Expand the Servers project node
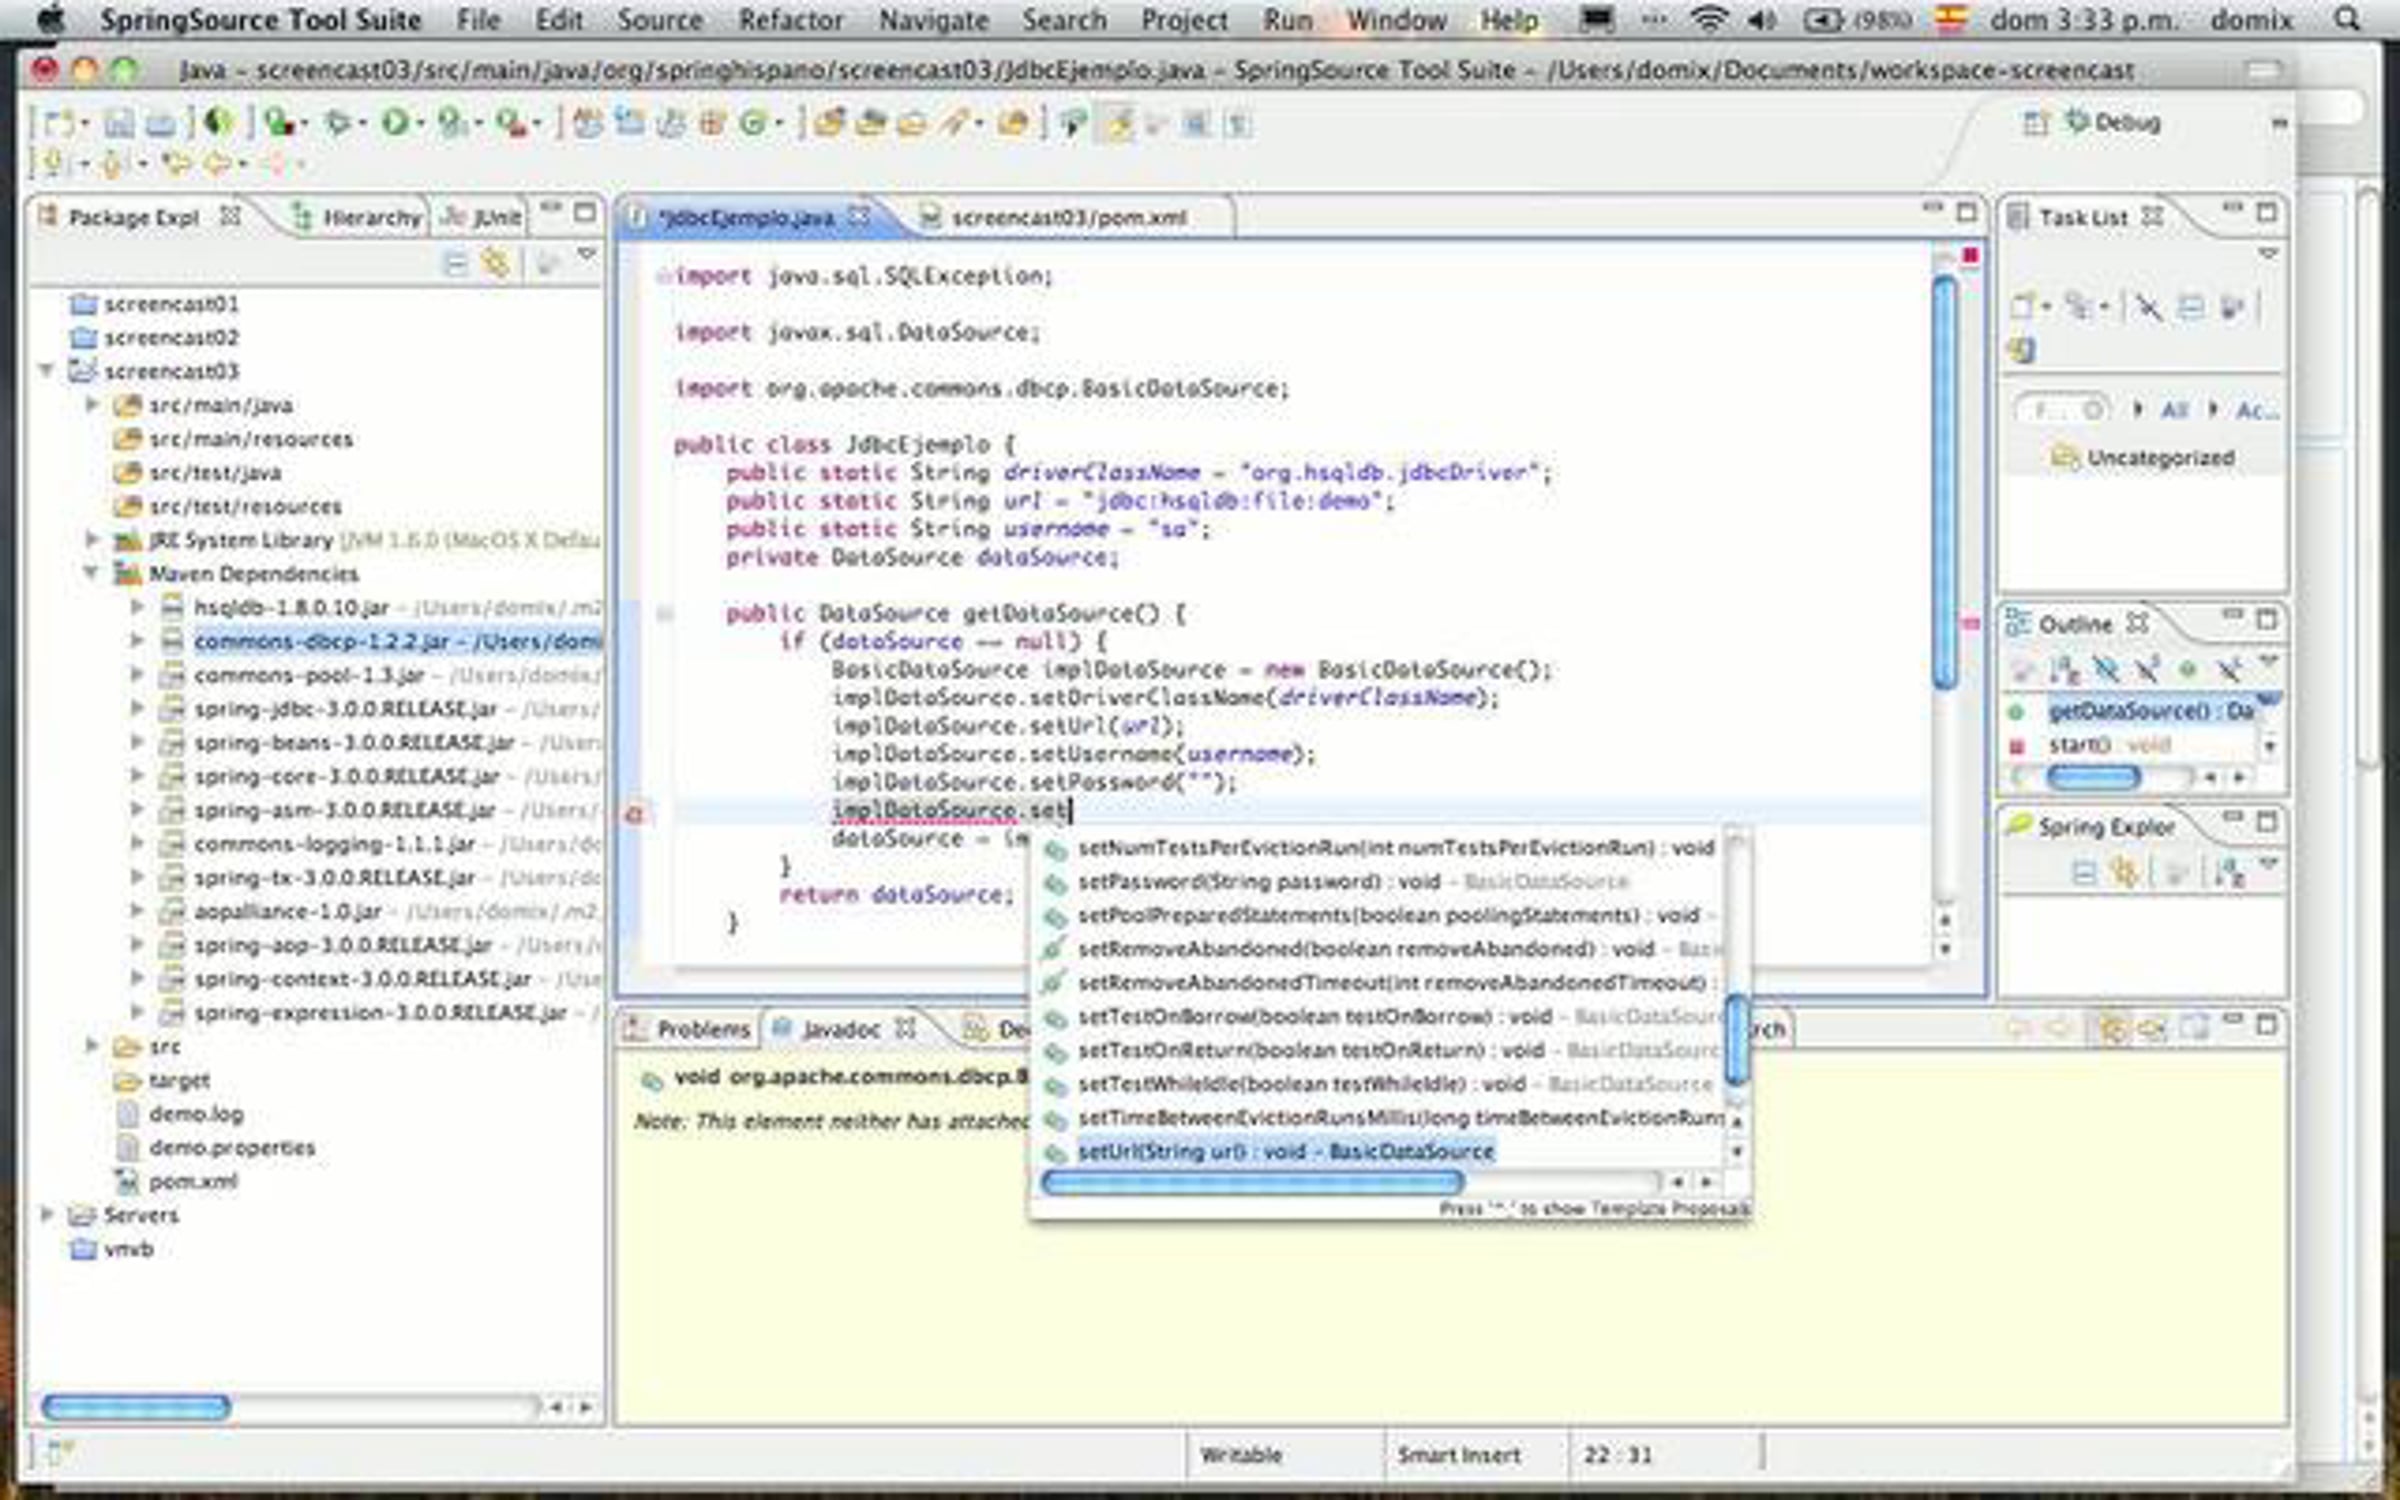This screenshot has width=2400, height=1500. click(46, 1214)
